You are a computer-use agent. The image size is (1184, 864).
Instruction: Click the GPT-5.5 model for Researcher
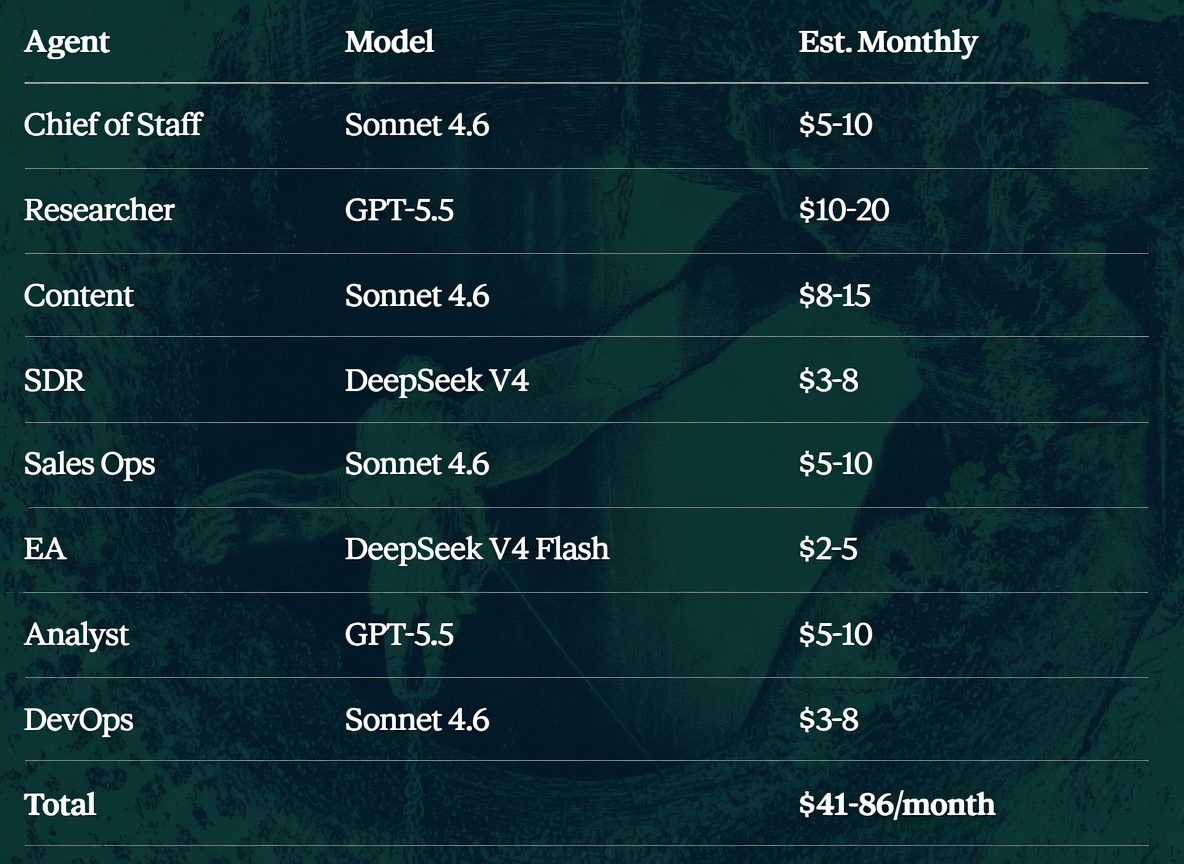399,210
